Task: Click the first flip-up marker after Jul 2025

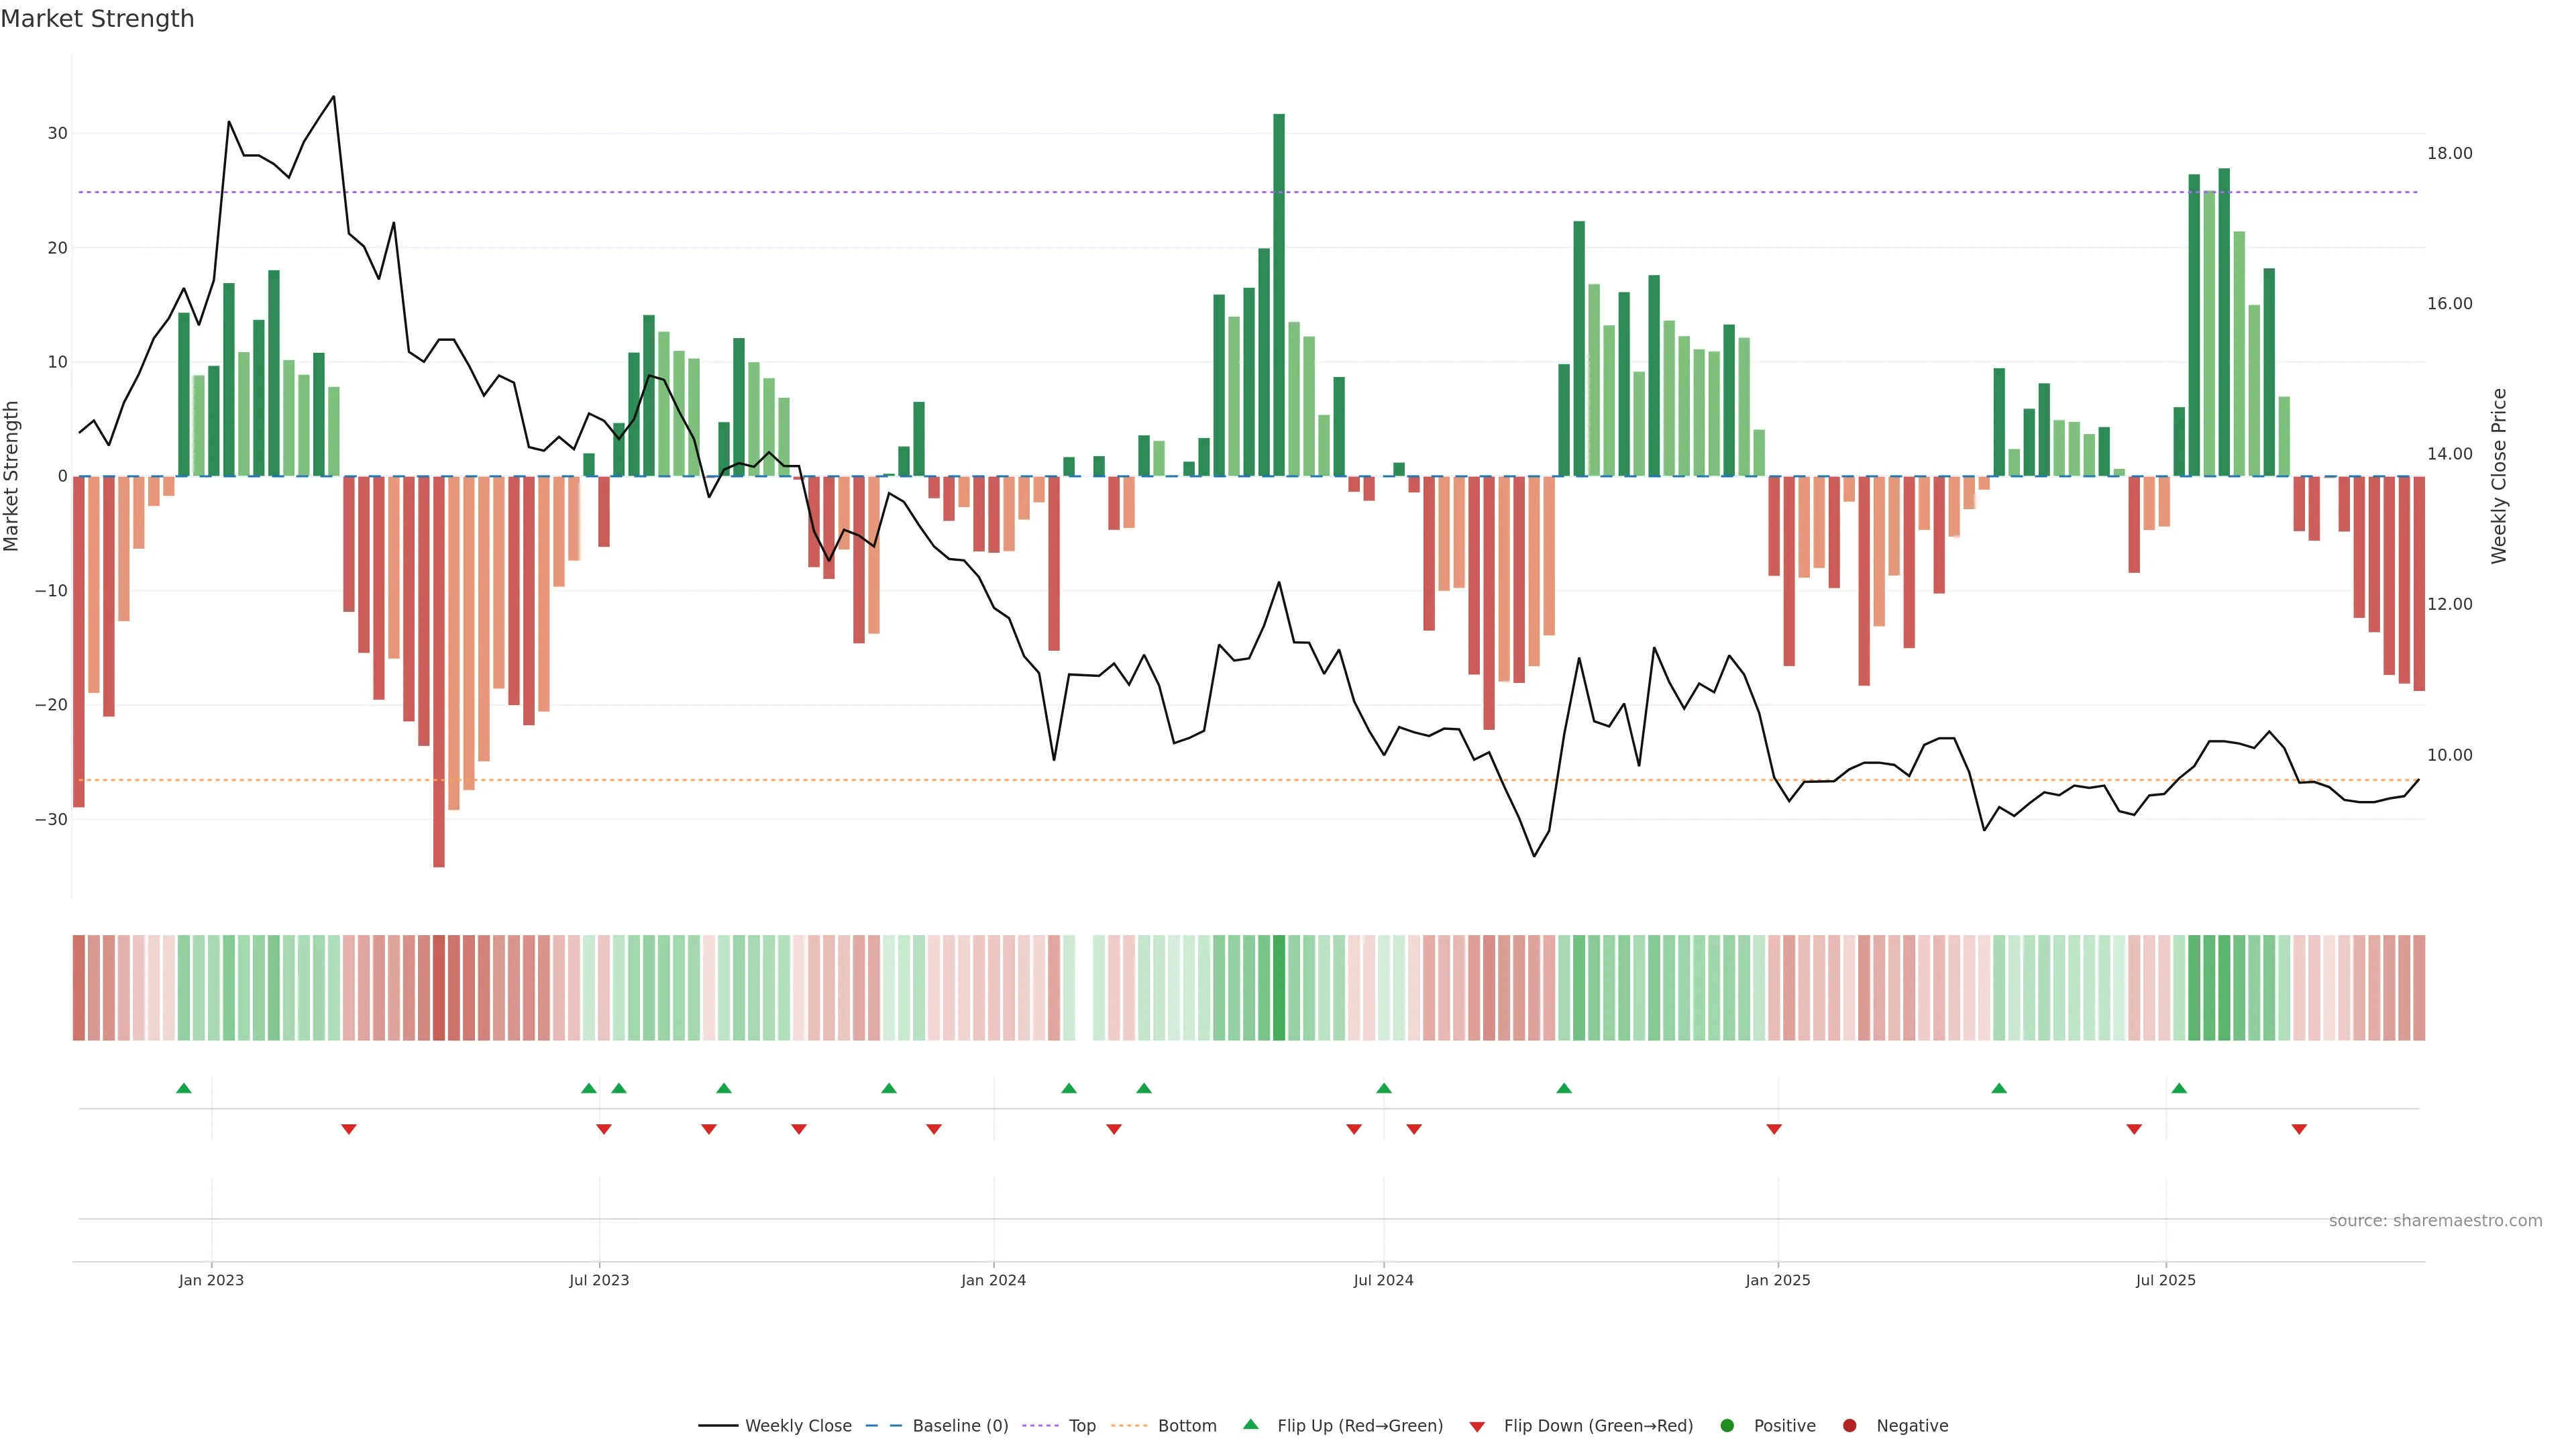Action: click(x=2179, y=1088)
